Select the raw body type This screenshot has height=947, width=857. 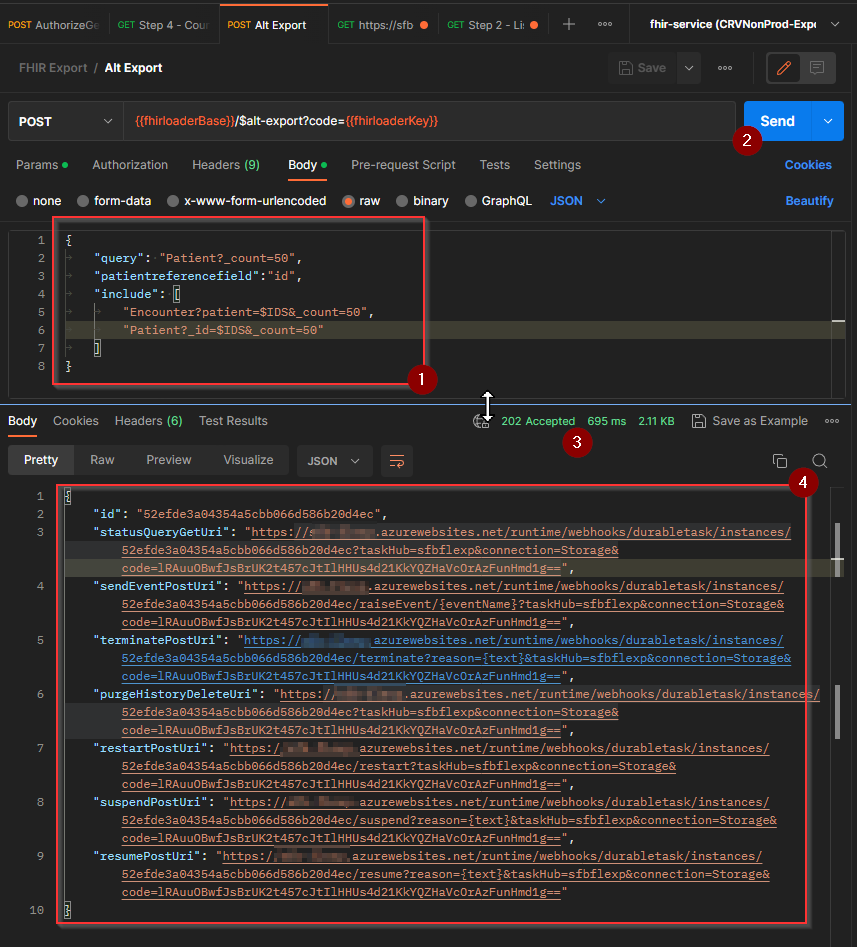(x=361, y=201)
